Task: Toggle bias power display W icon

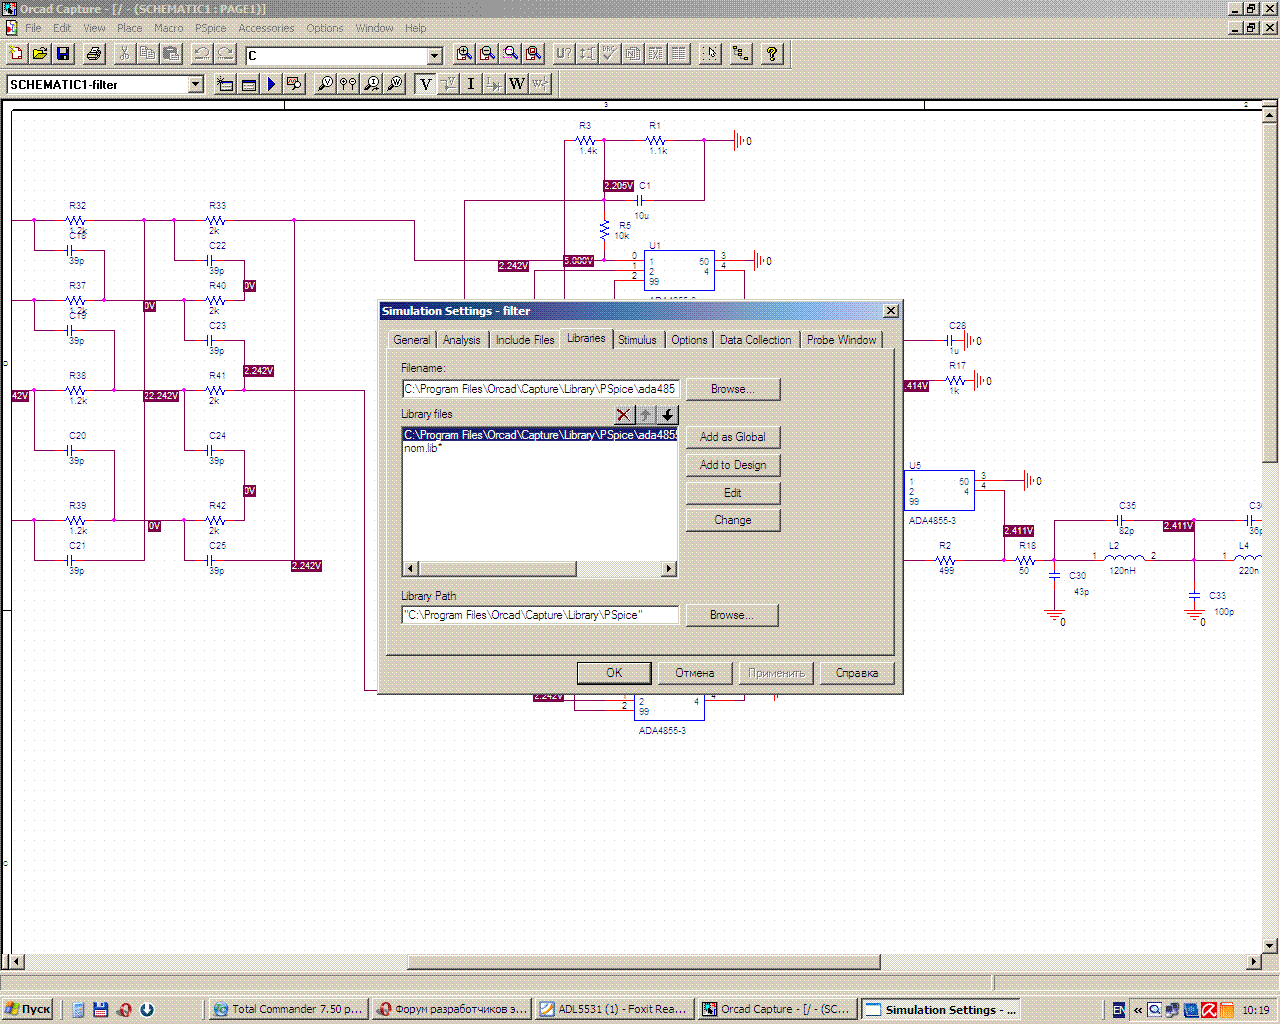Action: pos(517,84)
